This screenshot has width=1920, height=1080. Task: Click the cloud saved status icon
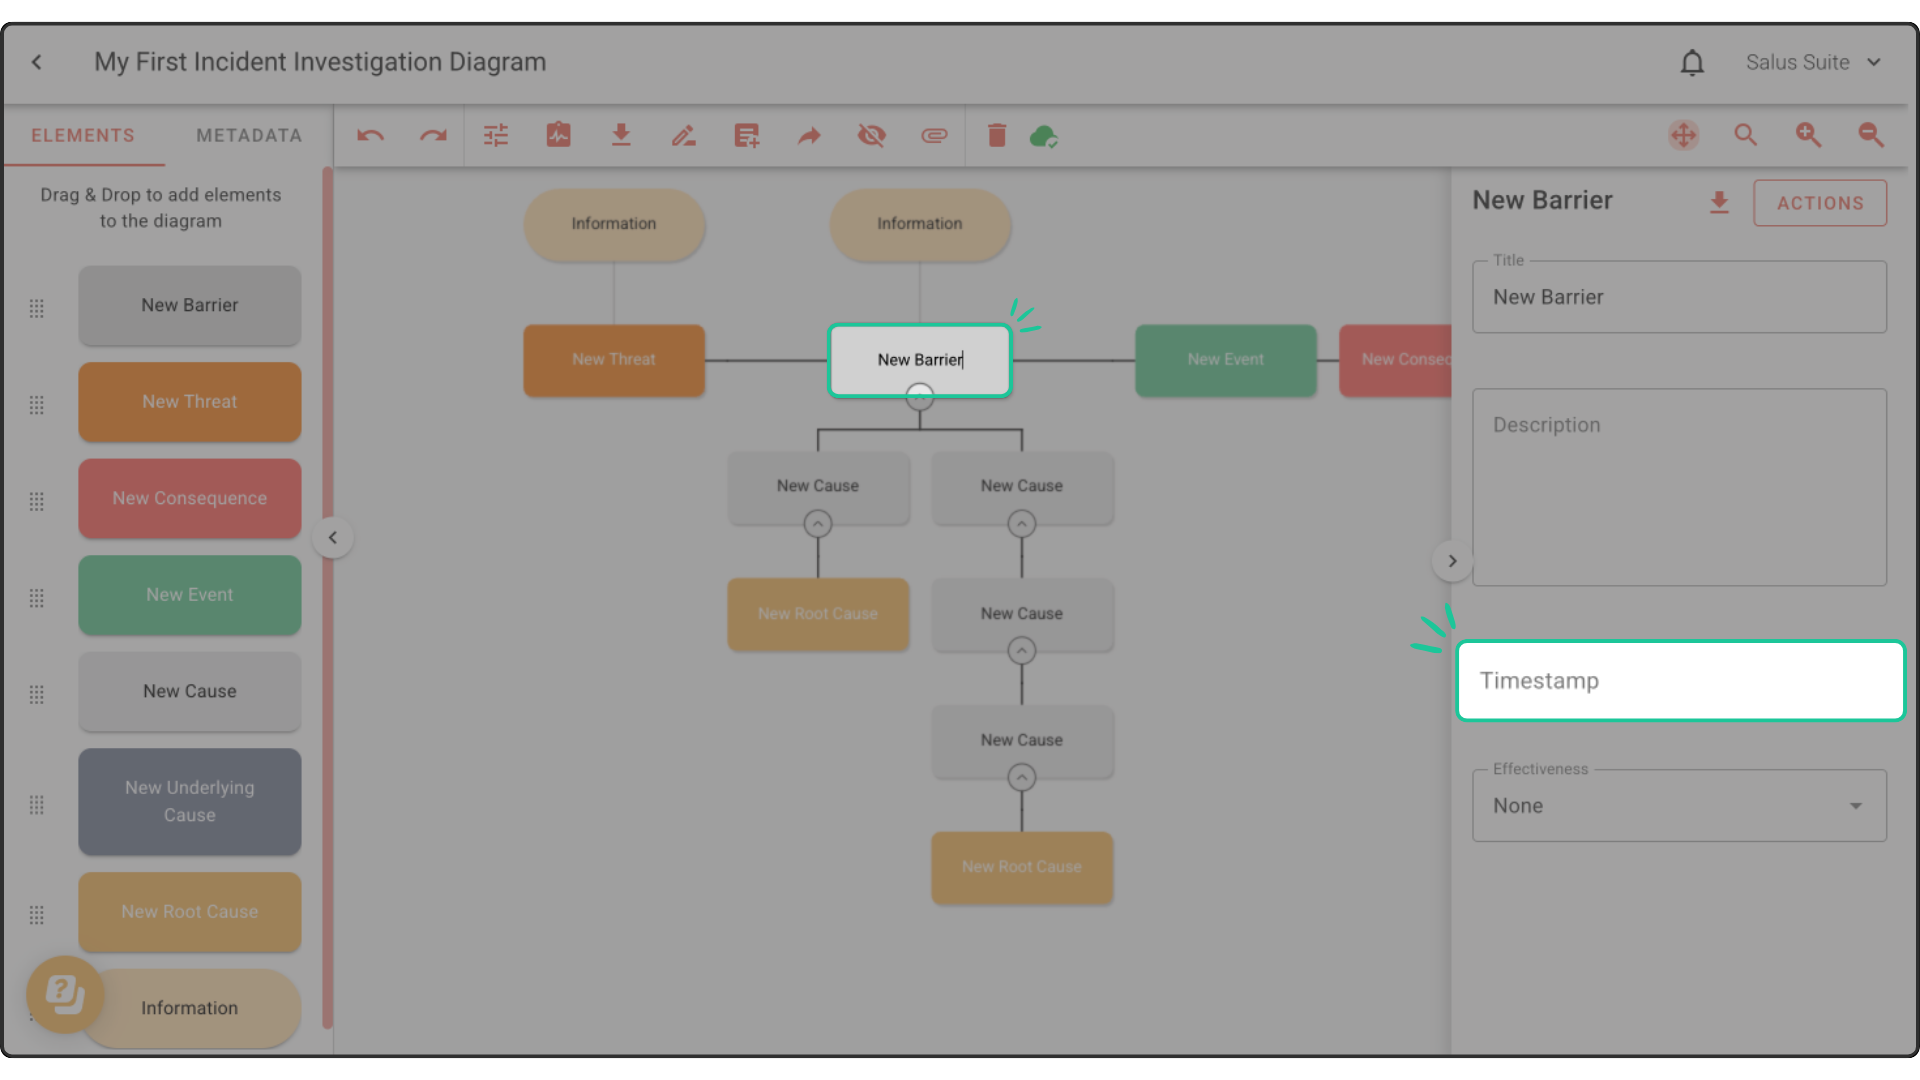click(1043, 136)
